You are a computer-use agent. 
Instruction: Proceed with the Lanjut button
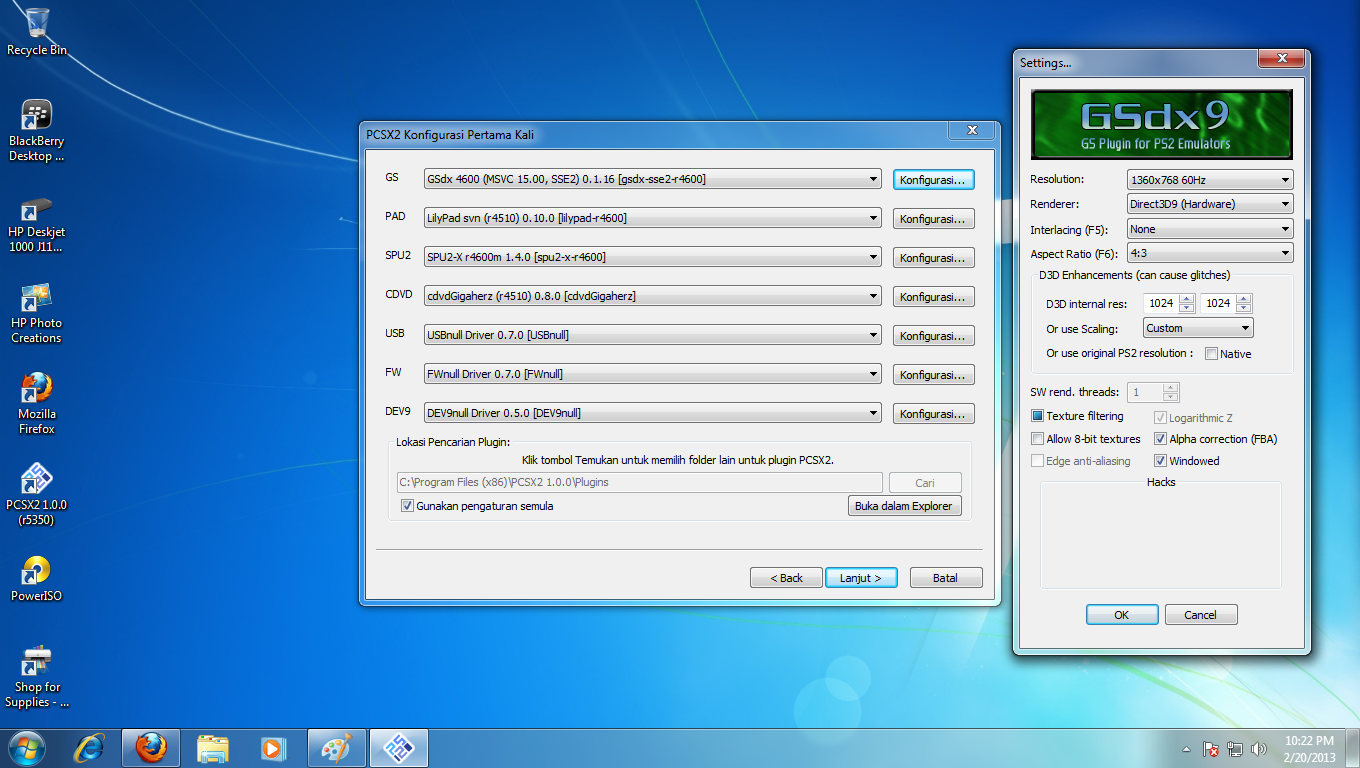click(861, 578)
